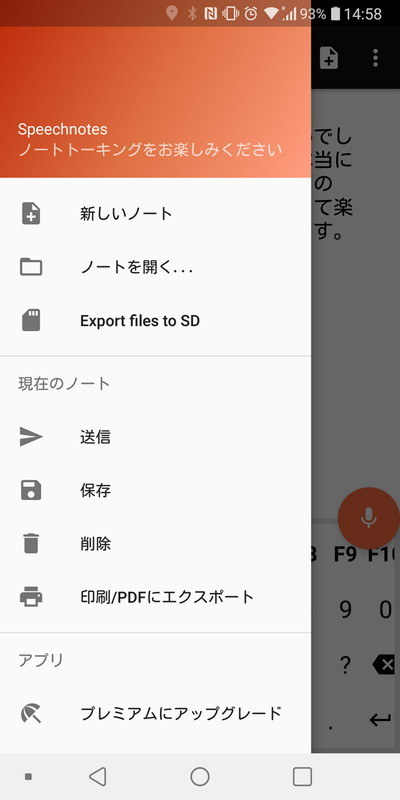Tap the SD card icon
The width and height of the screenshot is (400, 800).
(x=31, y=320)
